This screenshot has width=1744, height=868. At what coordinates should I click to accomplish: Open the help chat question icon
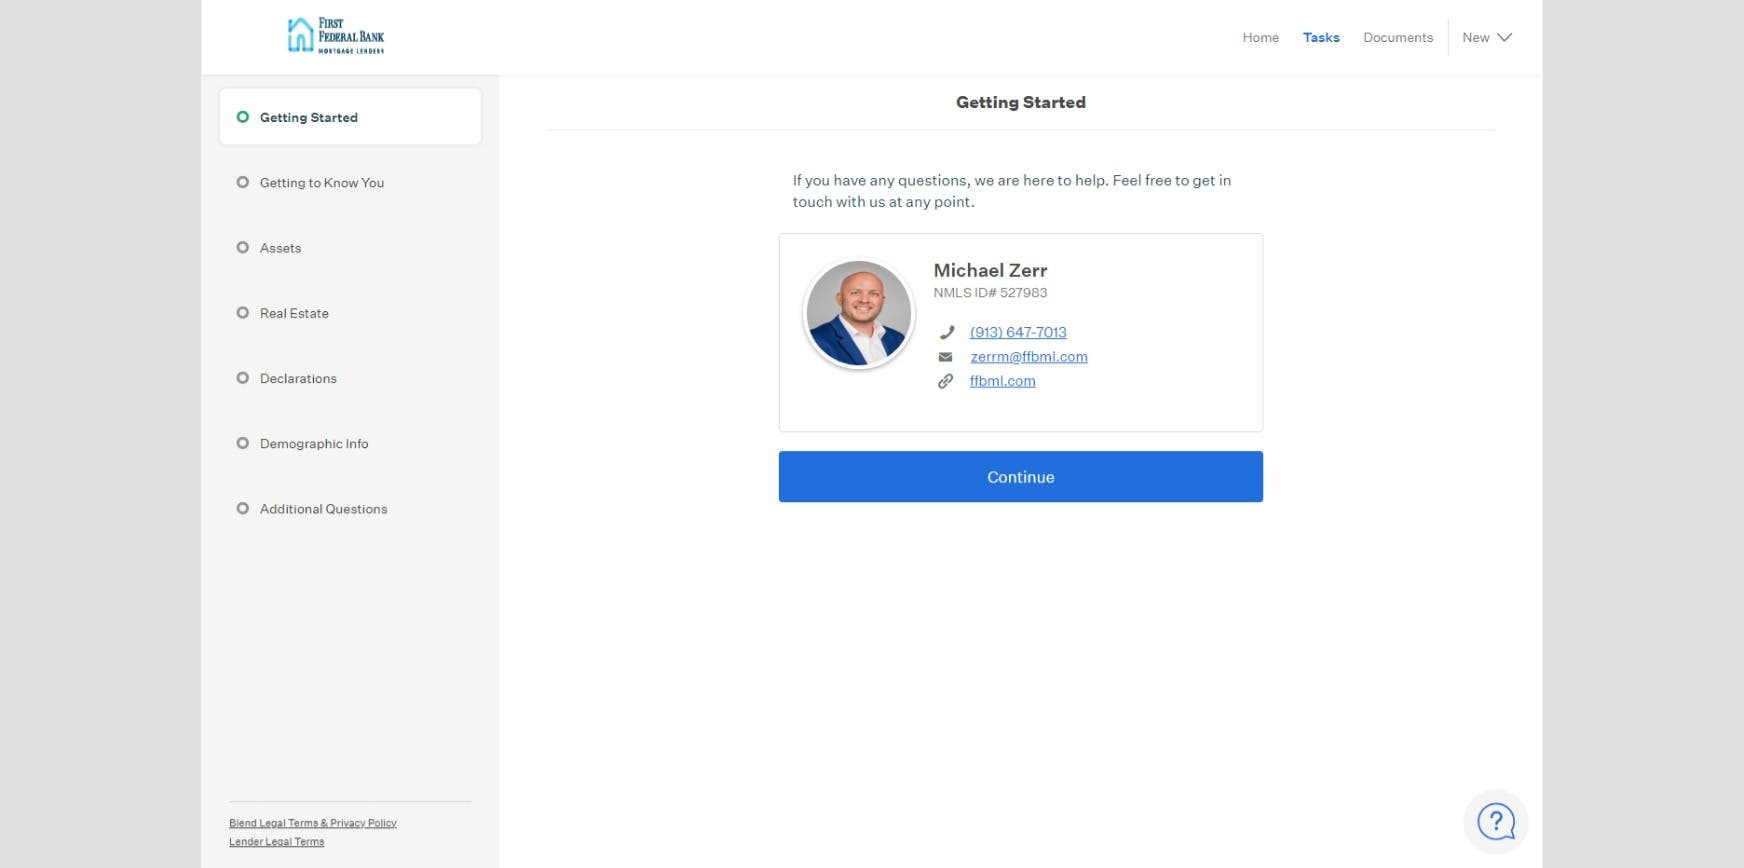coord(1495,822)
